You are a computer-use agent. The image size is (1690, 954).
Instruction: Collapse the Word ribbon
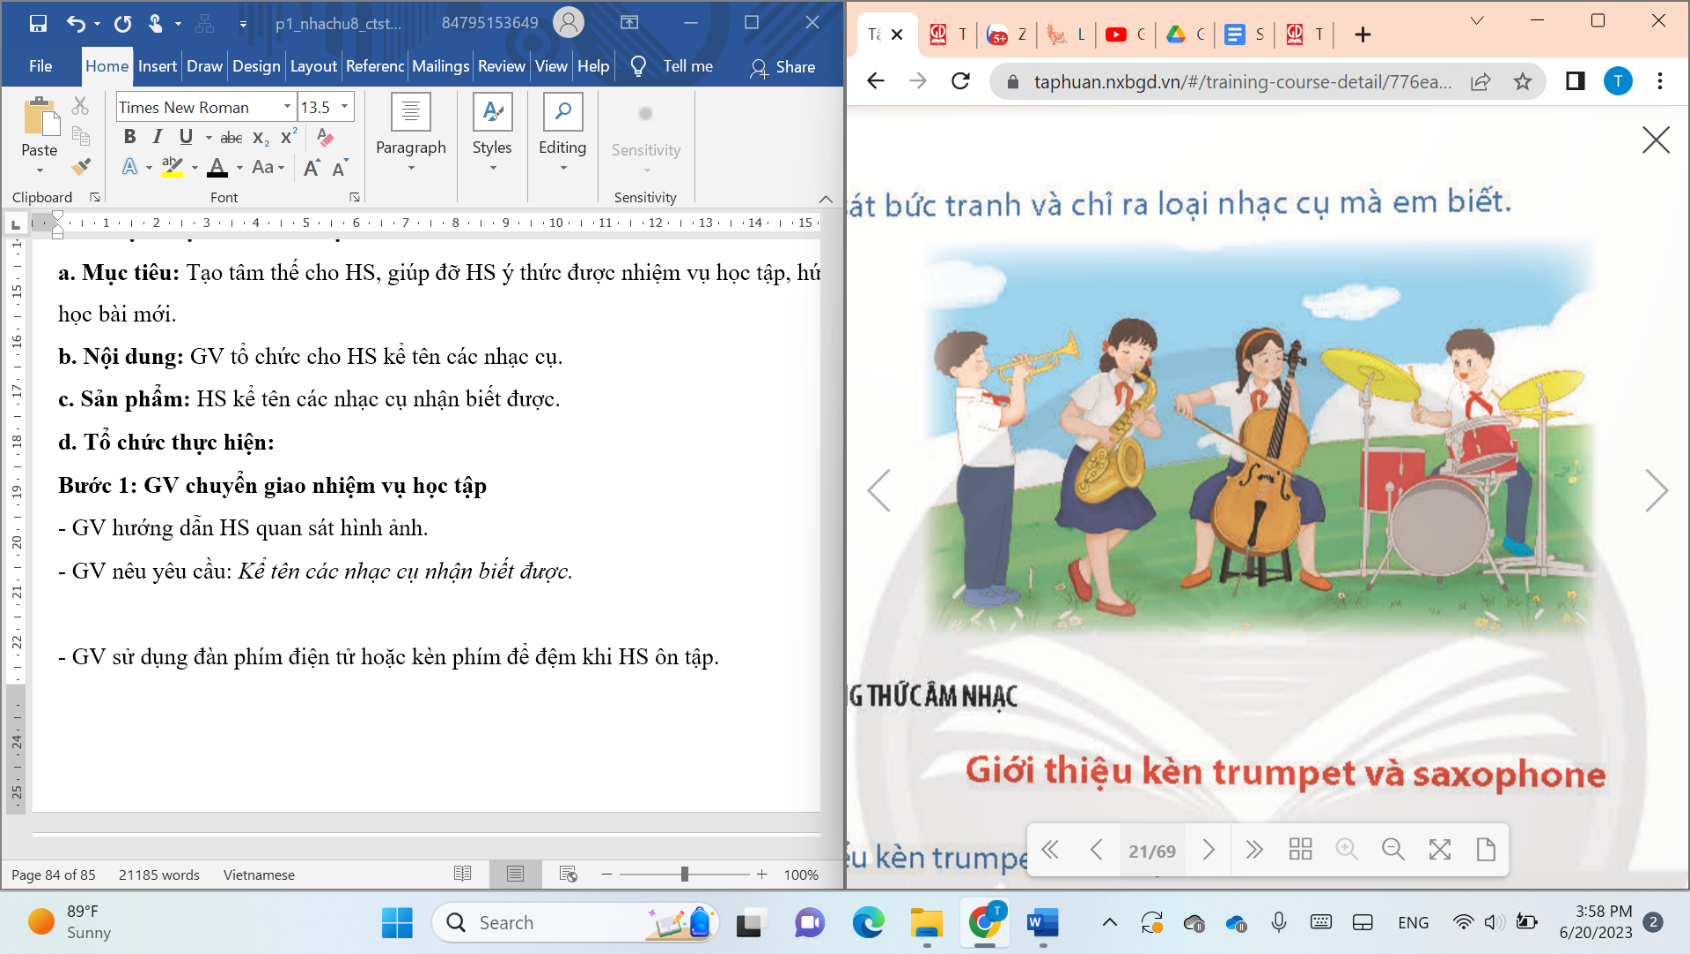point(825,198)
